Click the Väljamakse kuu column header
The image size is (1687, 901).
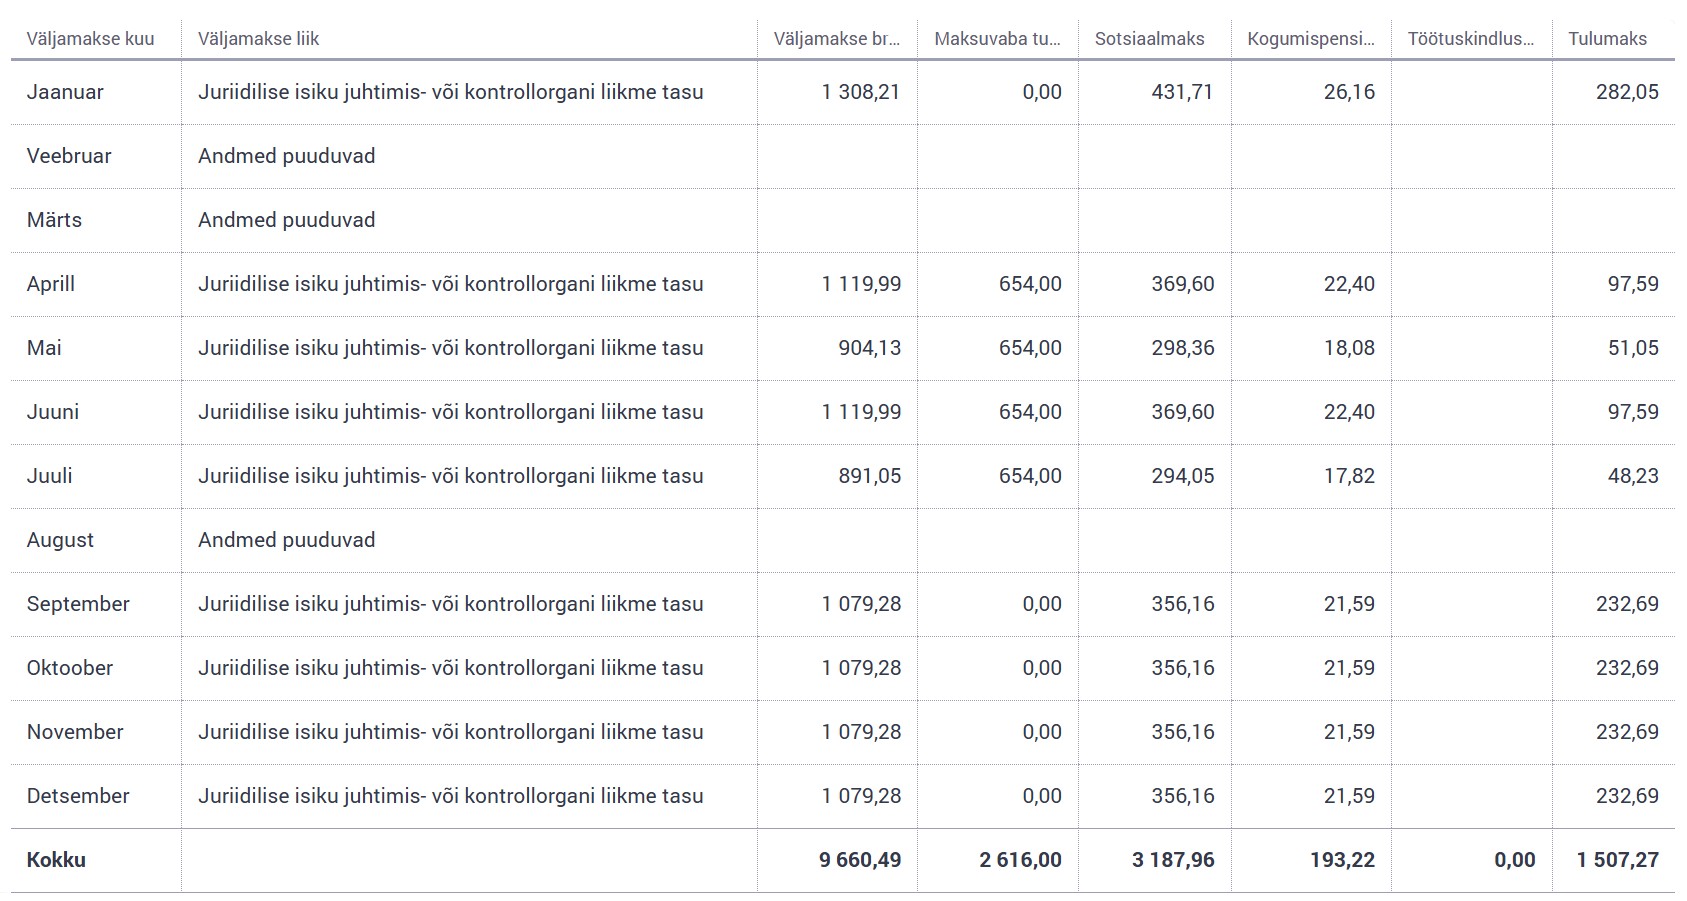point(90,39)
